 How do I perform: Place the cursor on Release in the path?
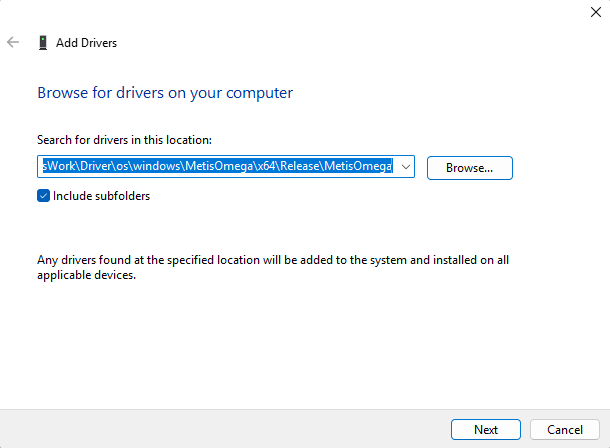pyautogui.click(x=300, y=166)
